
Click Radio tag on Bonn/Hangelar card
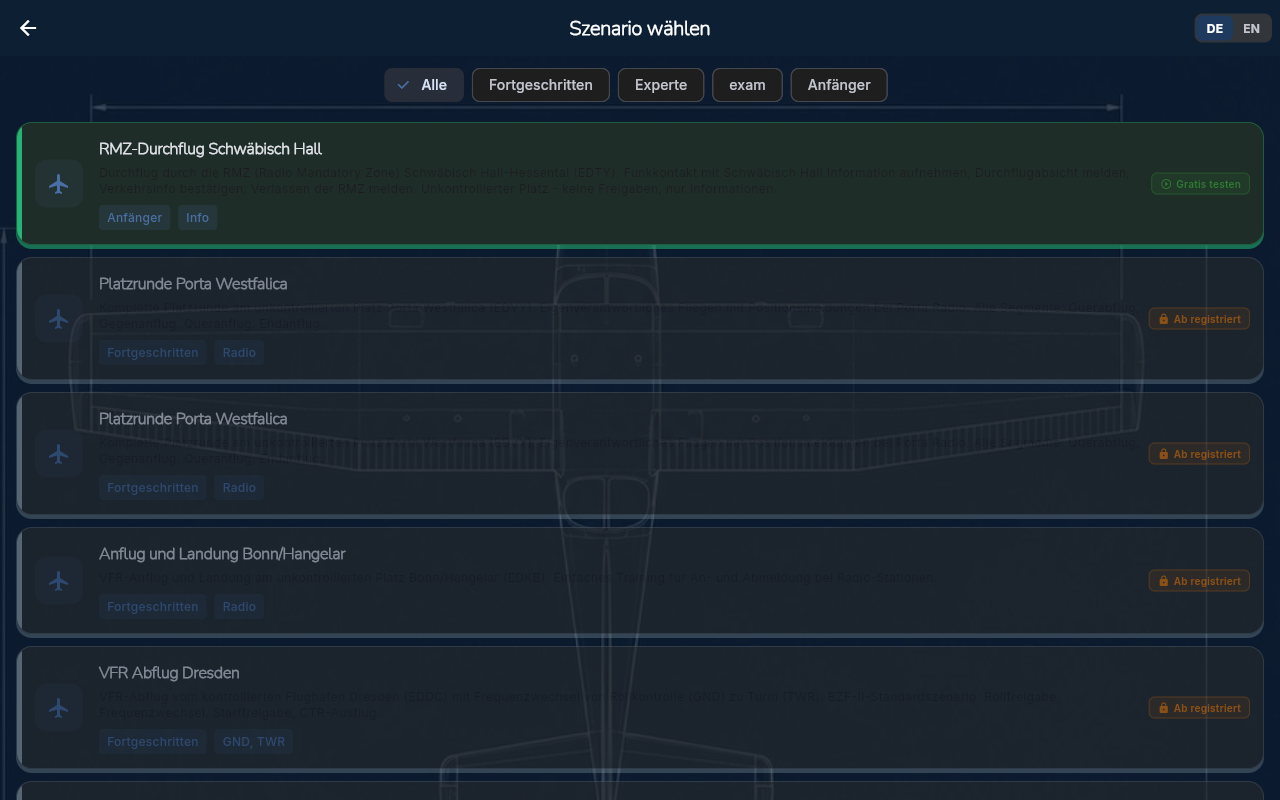click(239, 607)
